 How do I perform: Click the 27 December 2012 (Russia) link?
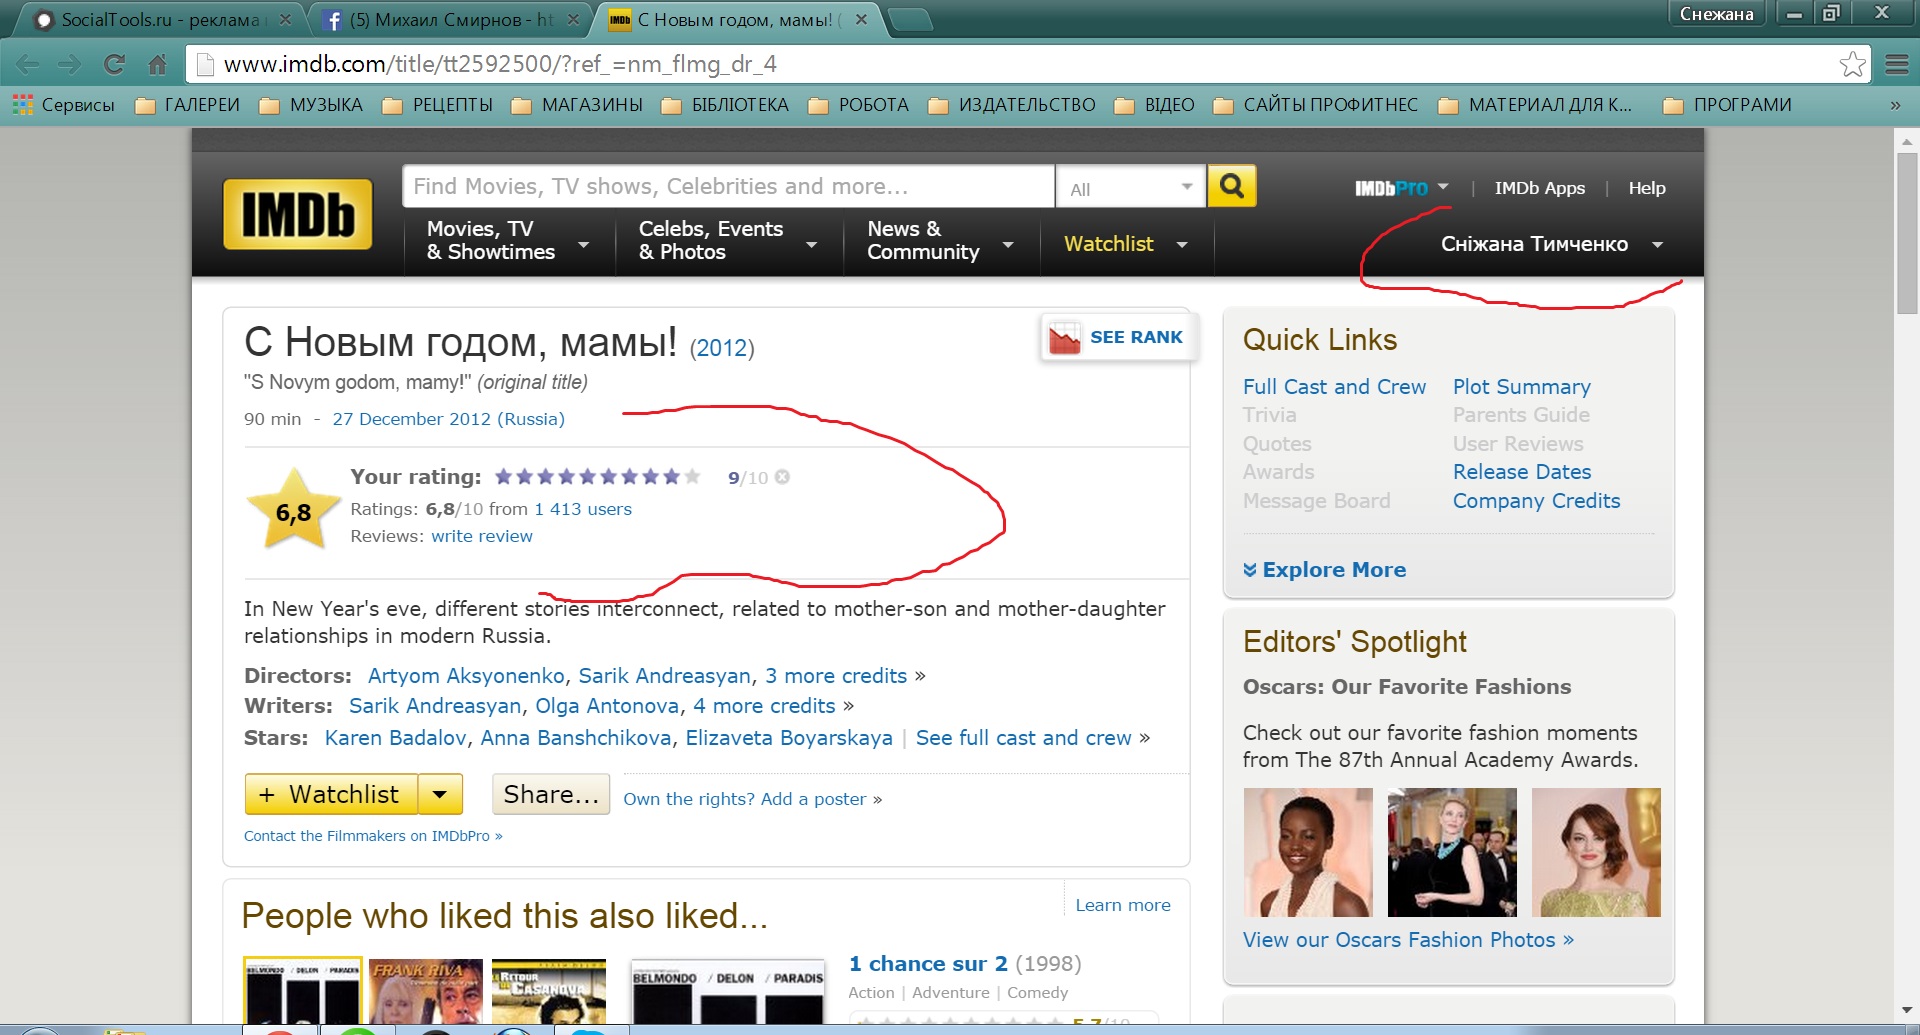pyautogui.click(x=448, y=419)
